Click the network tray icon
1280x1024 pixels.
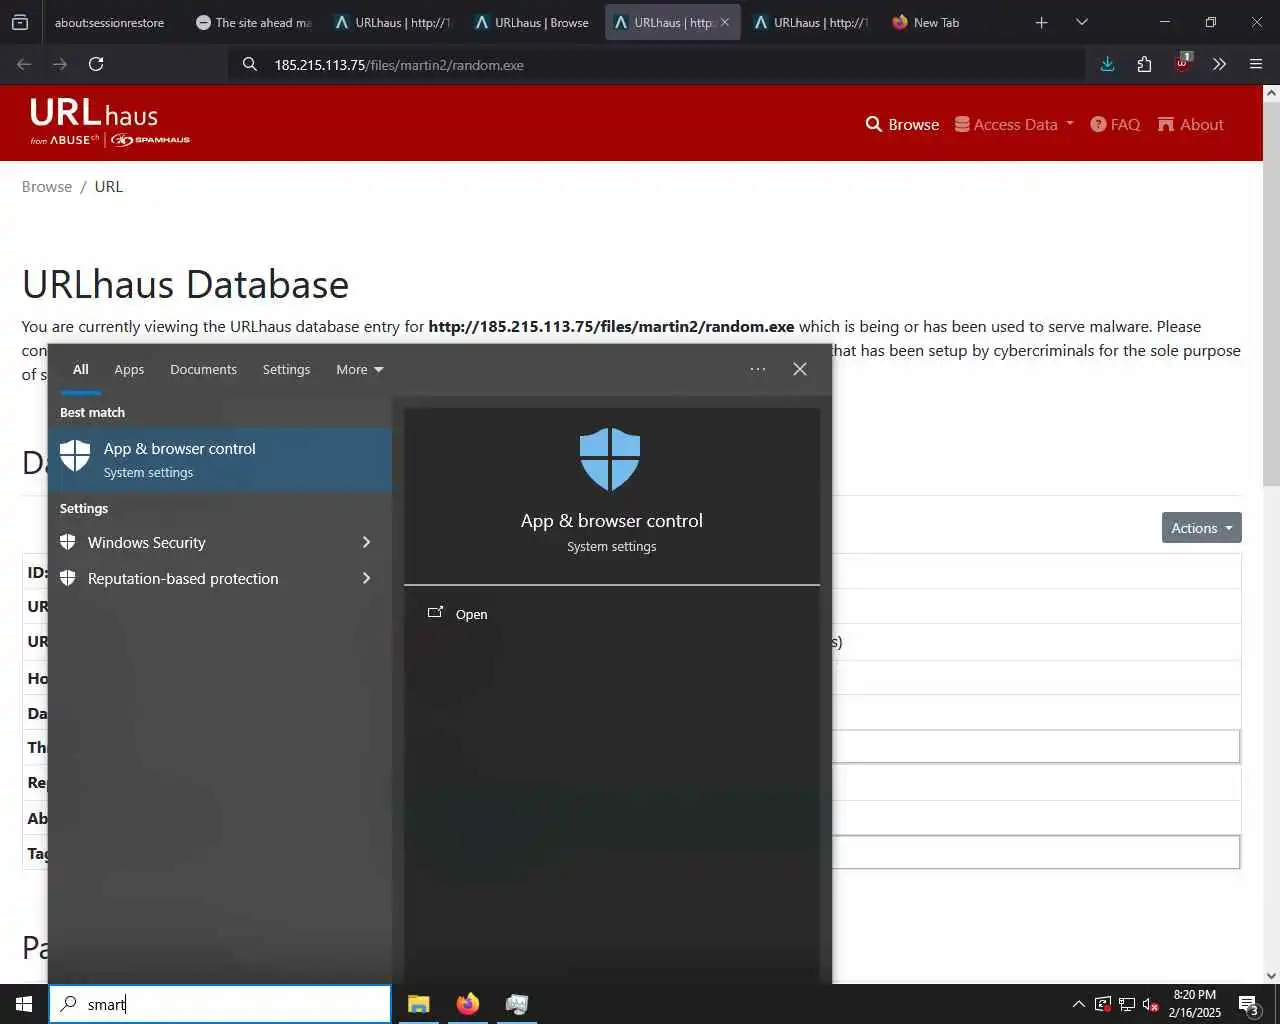point(1127,1004)
